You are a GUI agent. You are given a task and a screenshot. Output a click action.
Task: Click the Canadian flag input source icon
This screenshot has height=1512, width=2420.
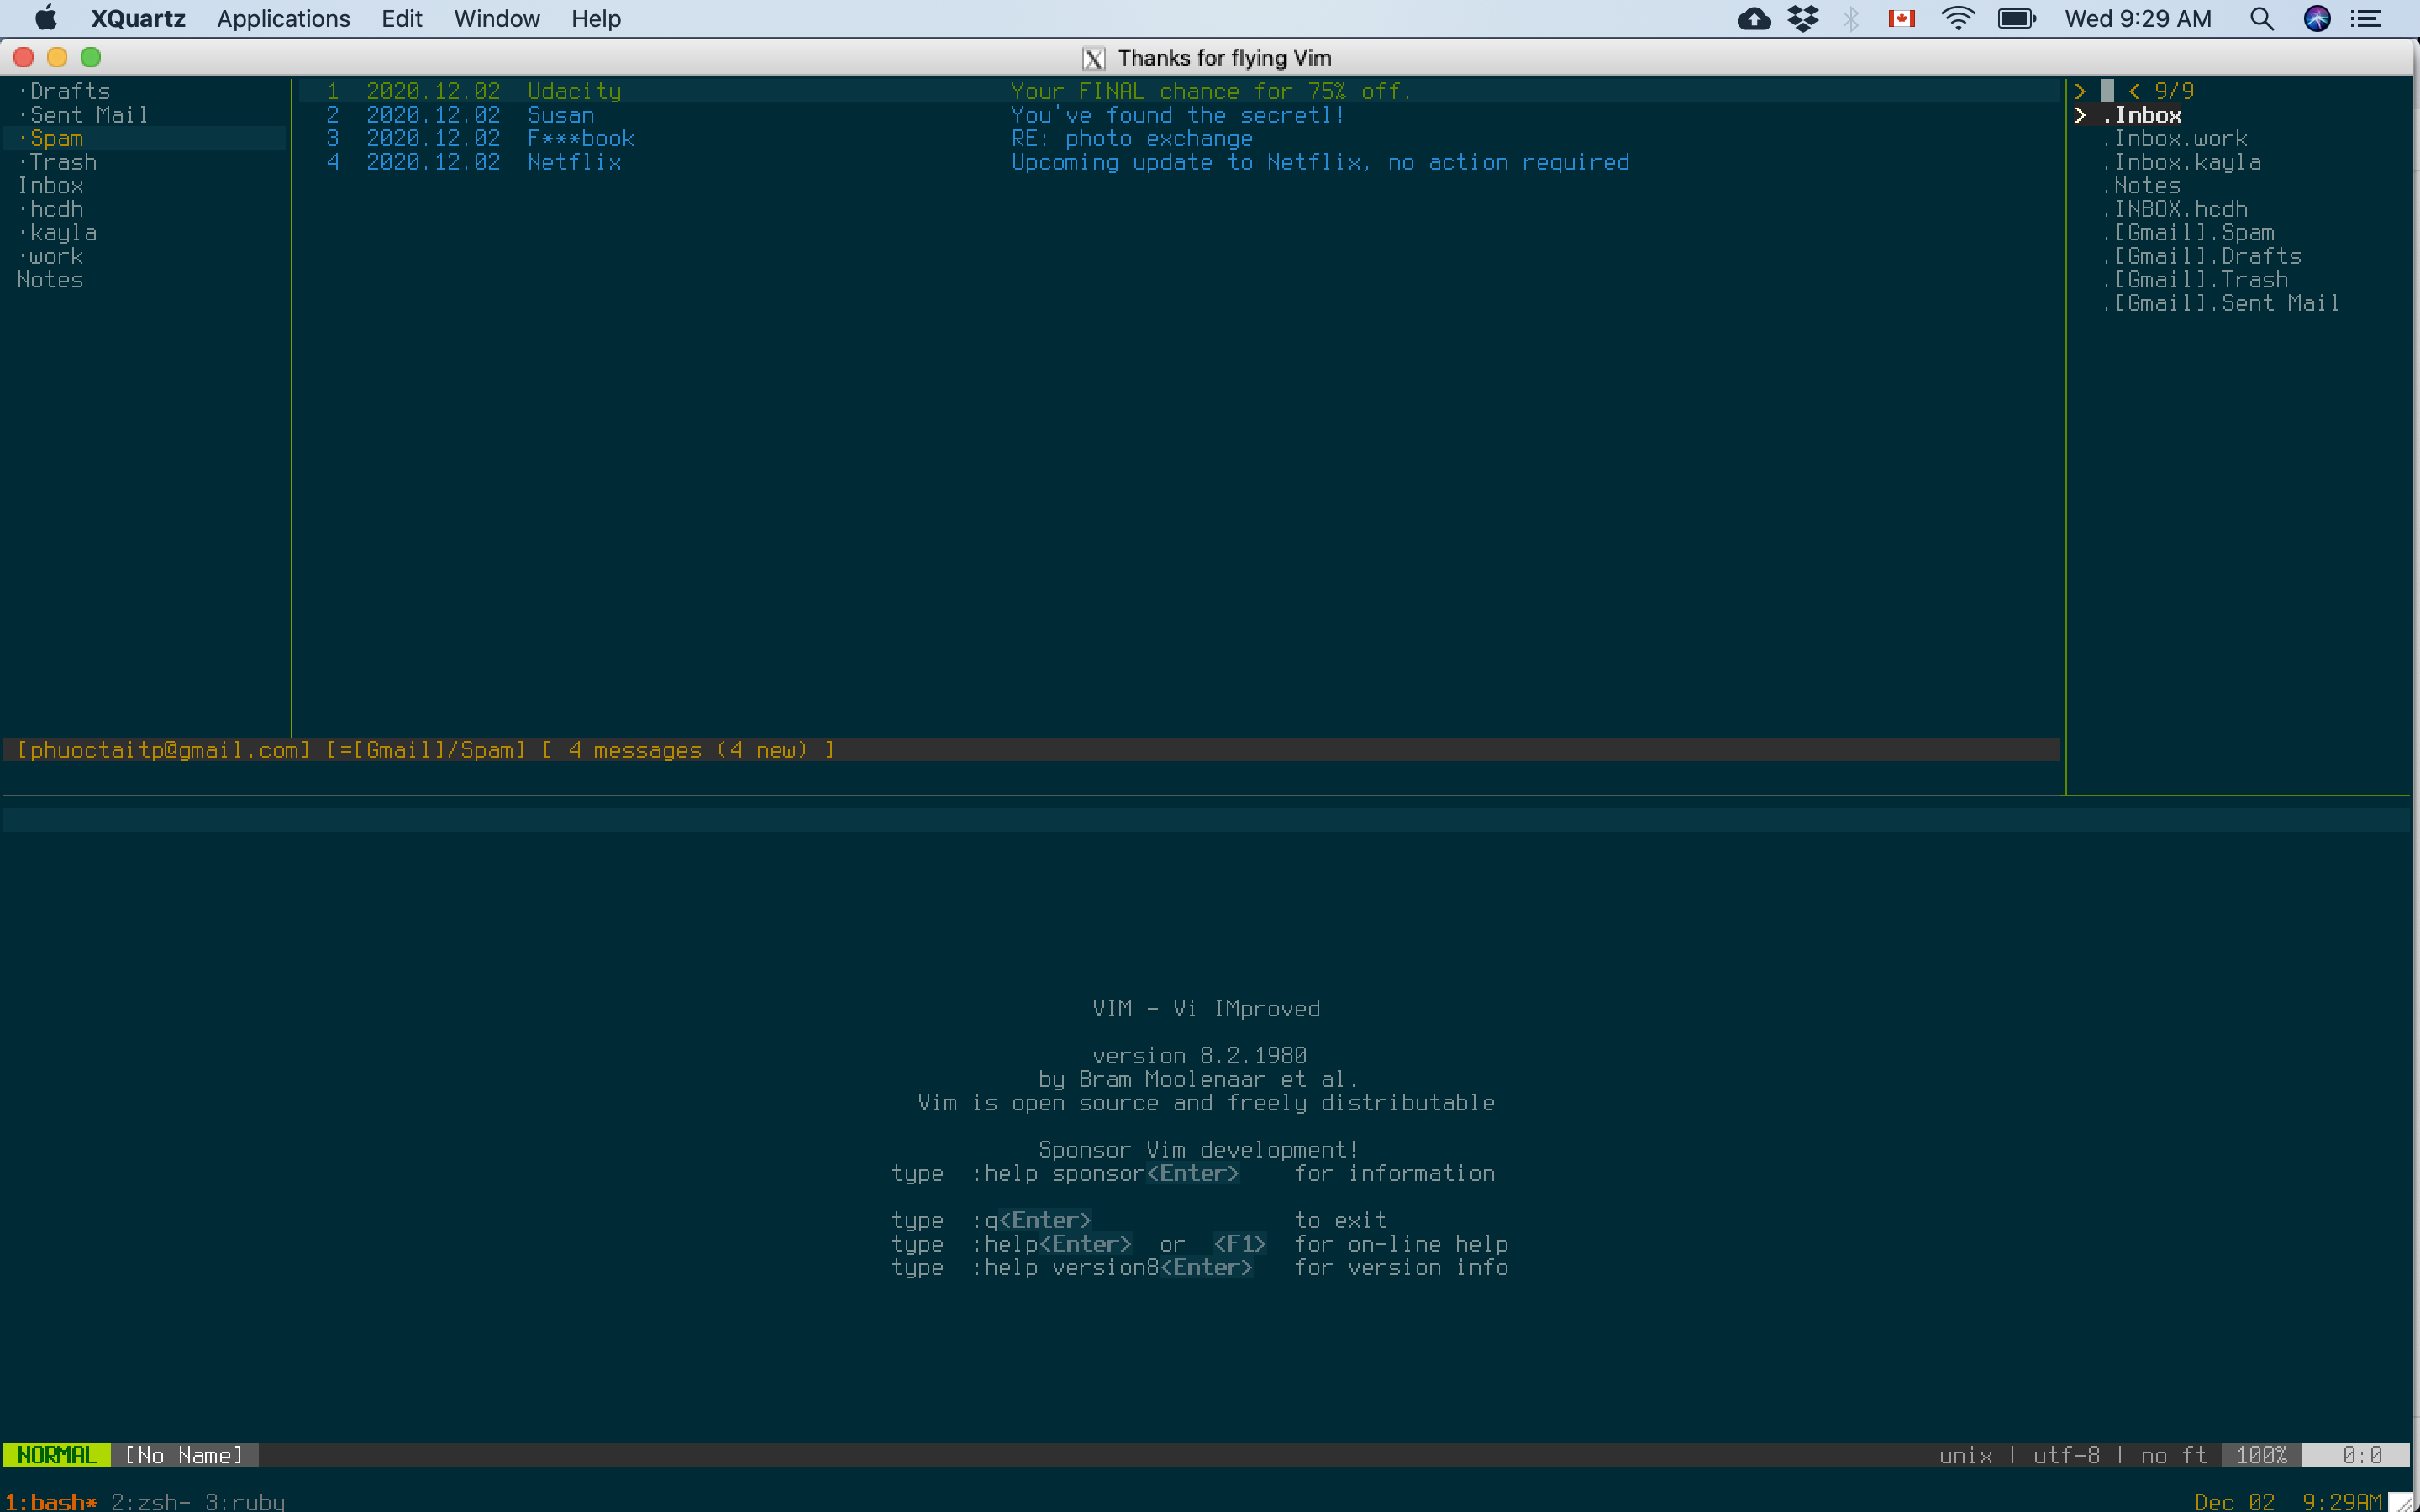point(1901,18)
